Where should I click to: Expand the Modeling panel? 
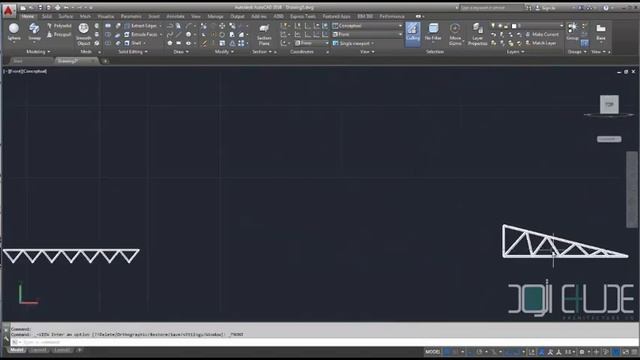click(x=38, y=52)
